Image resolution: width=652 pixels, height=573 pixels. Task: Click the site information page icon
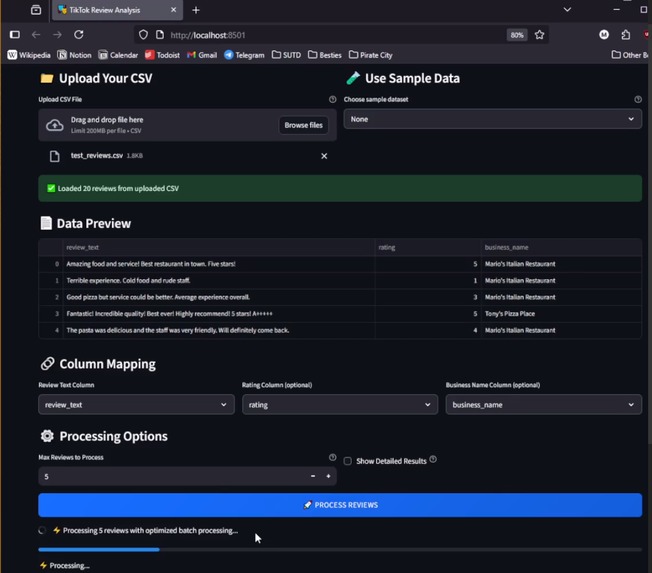tap(160, 35)
